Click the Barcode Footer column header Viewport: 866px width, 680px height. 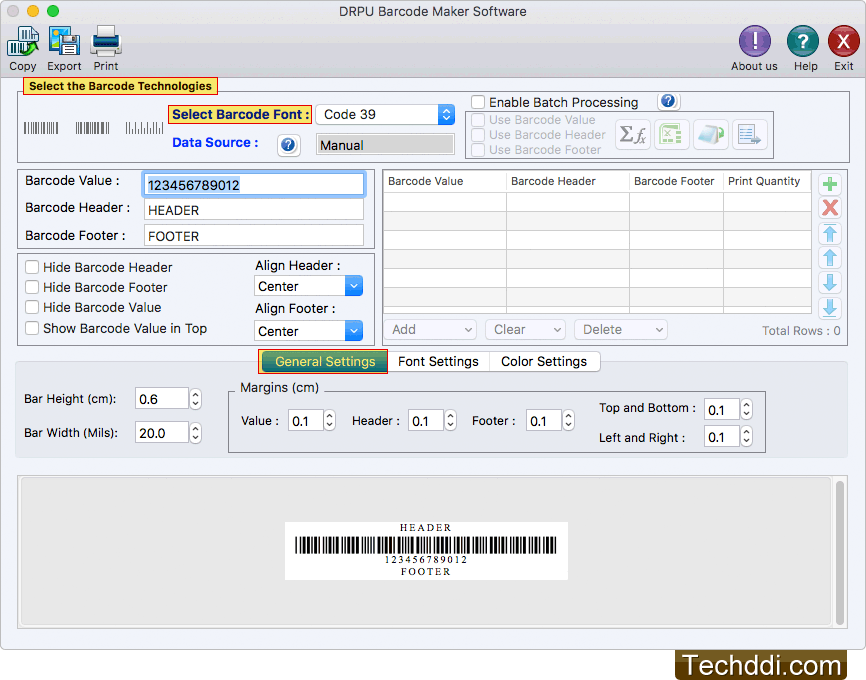(x=677, y=181)
